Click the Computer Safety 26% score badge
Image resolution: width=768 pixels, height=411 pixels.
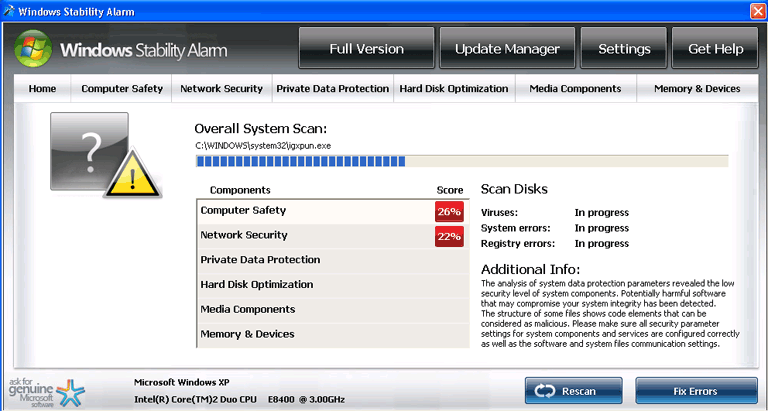click(x=449, y=211)
